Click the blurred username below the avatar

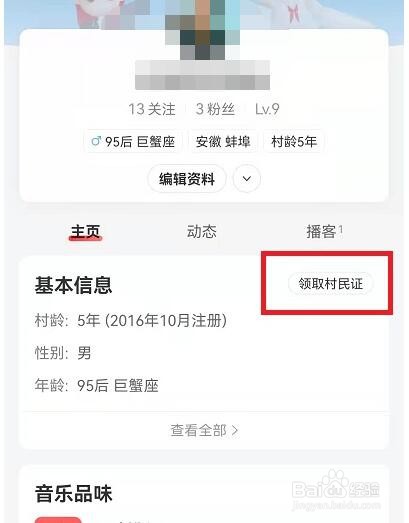point(202,75)
